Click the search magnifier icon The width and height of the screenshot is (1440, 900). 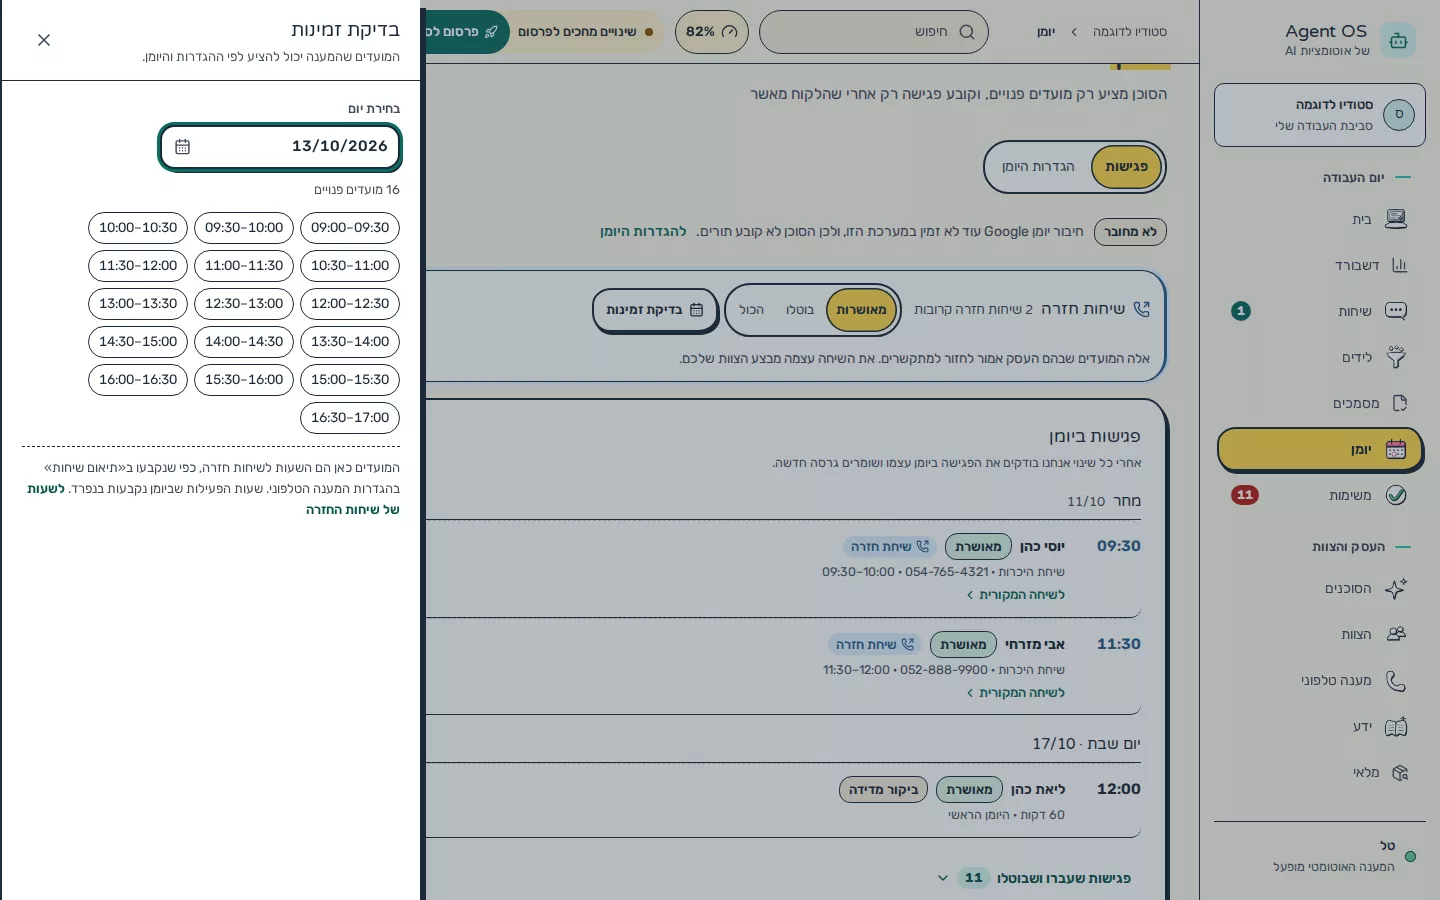click(967, 32)
